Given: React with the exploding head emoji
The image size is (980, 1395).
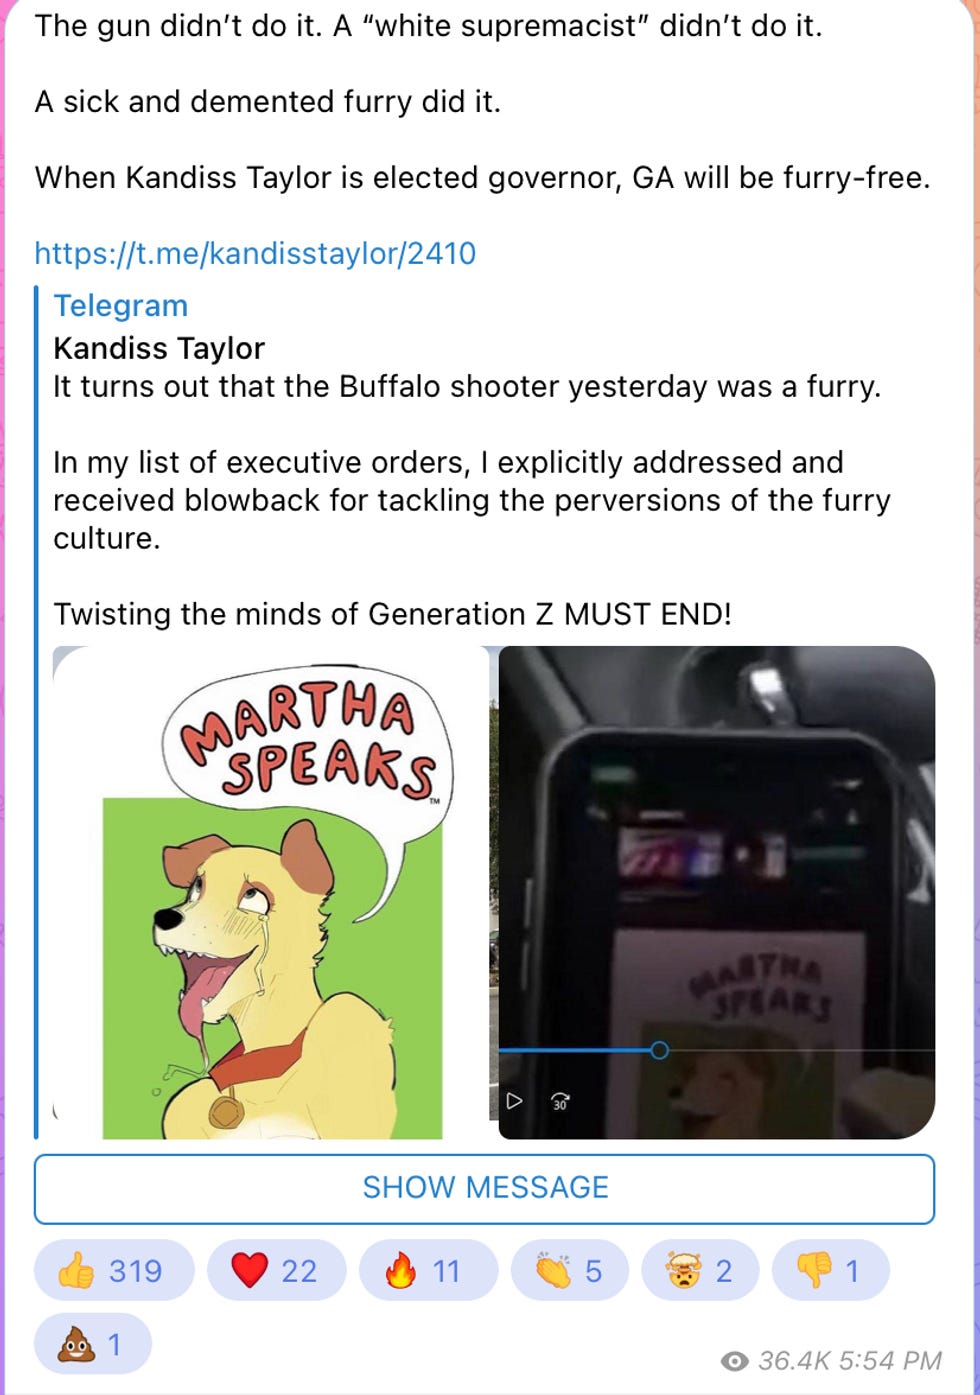Looking at the screenshot, I should [700, 1271].
